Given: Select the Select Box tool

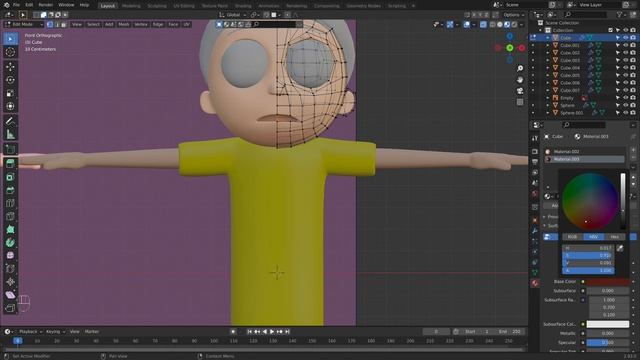Looking at the screenshot, I should point(10,39).
